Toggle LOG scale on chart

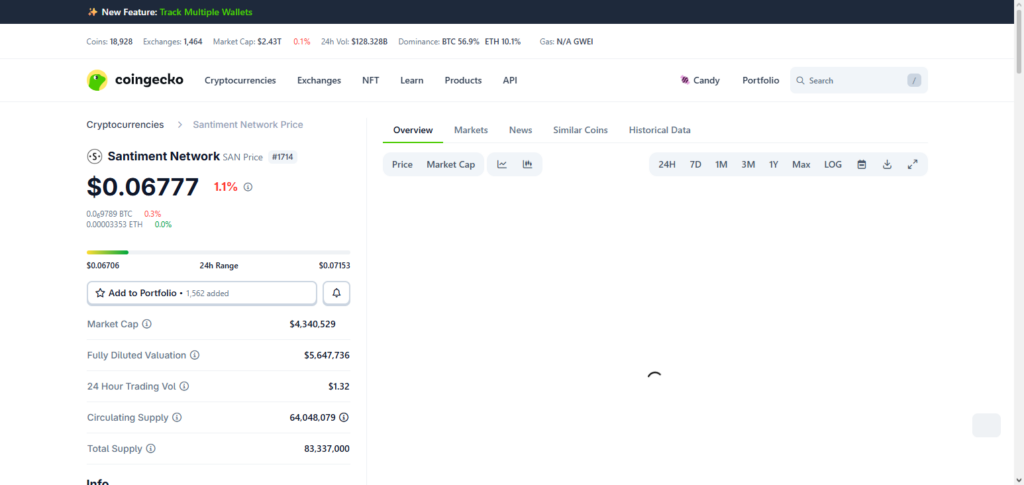click(832, 164)
